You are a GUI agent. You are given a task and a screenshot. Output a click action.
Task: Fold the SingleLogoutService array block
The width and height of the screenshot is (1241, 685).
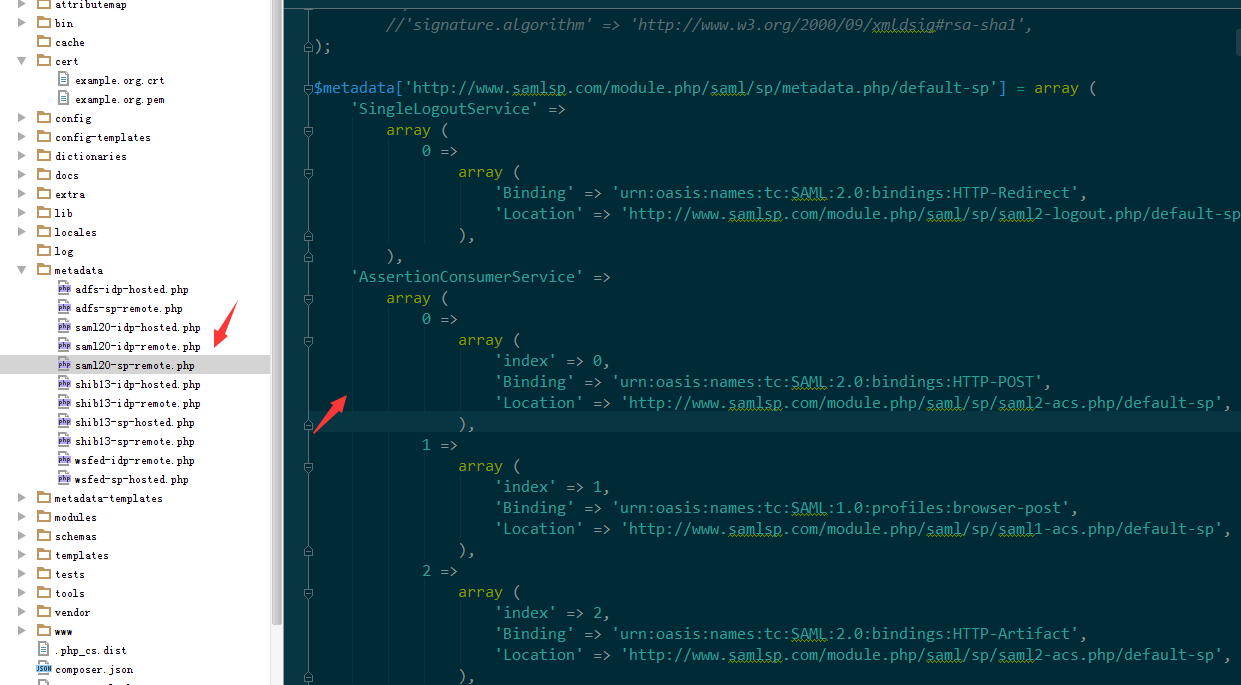pyautogui.click(x=308, y=129)
